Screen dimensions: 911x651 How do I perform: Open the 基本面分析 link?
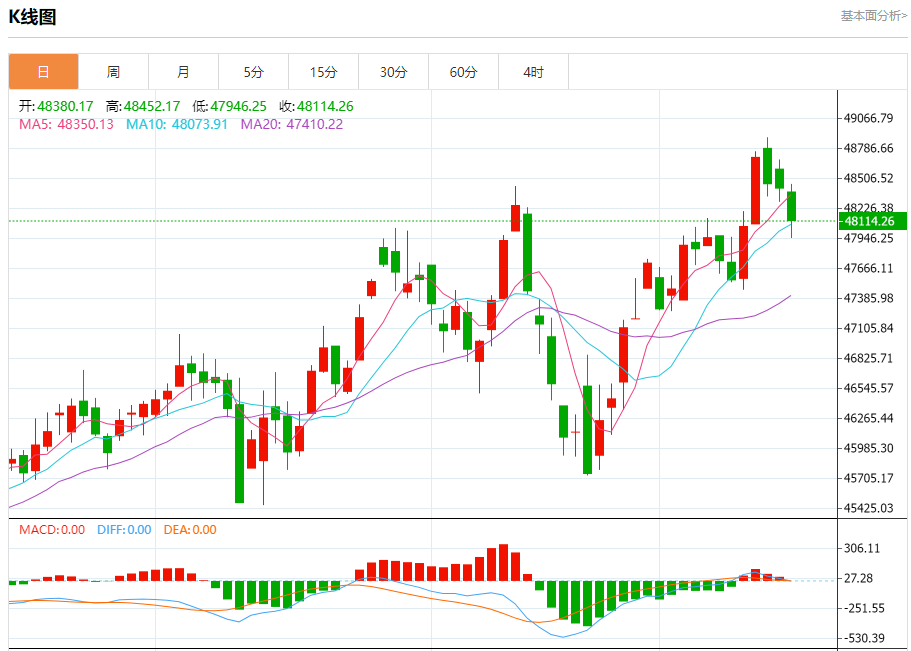coord(873,16)
